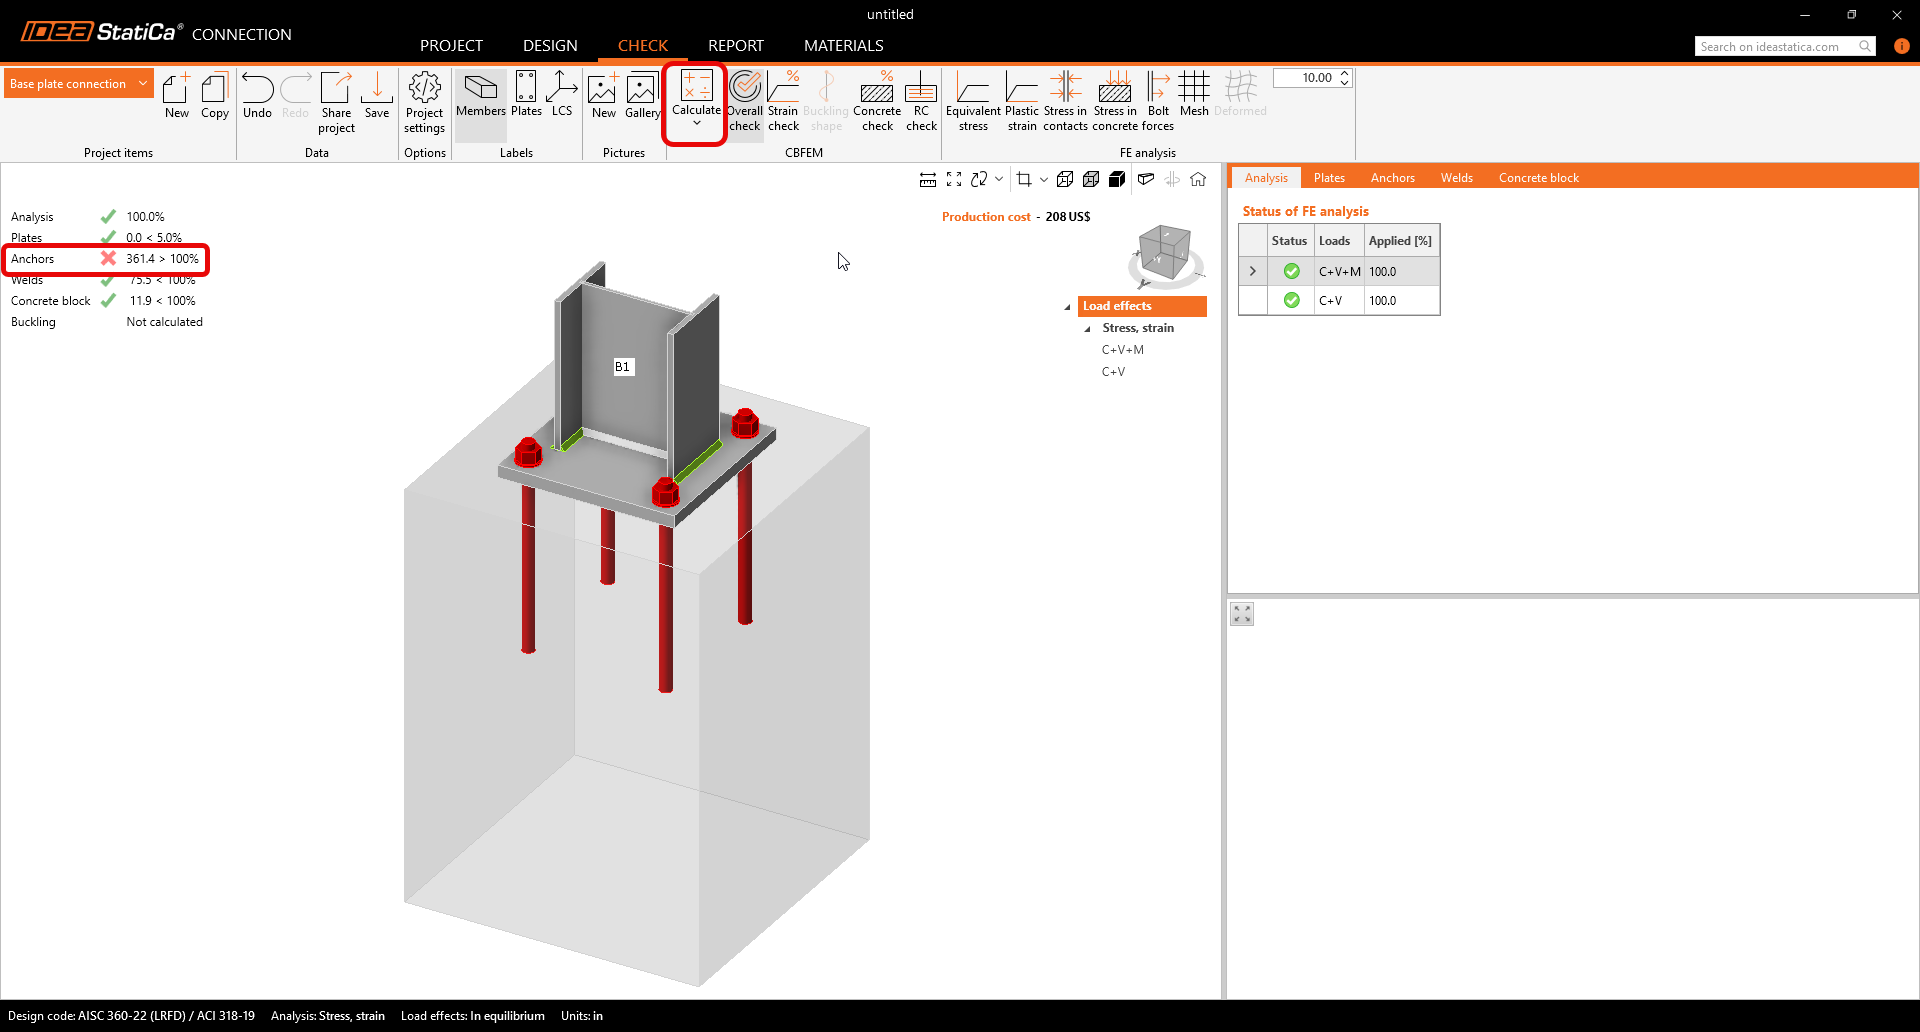Display Bolt forces

tap(1158, 102)
